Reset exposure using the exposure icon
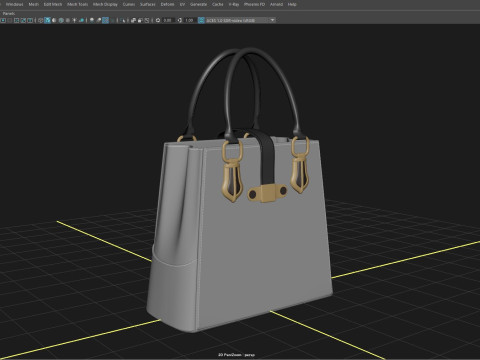 click(x=158, y=20)
